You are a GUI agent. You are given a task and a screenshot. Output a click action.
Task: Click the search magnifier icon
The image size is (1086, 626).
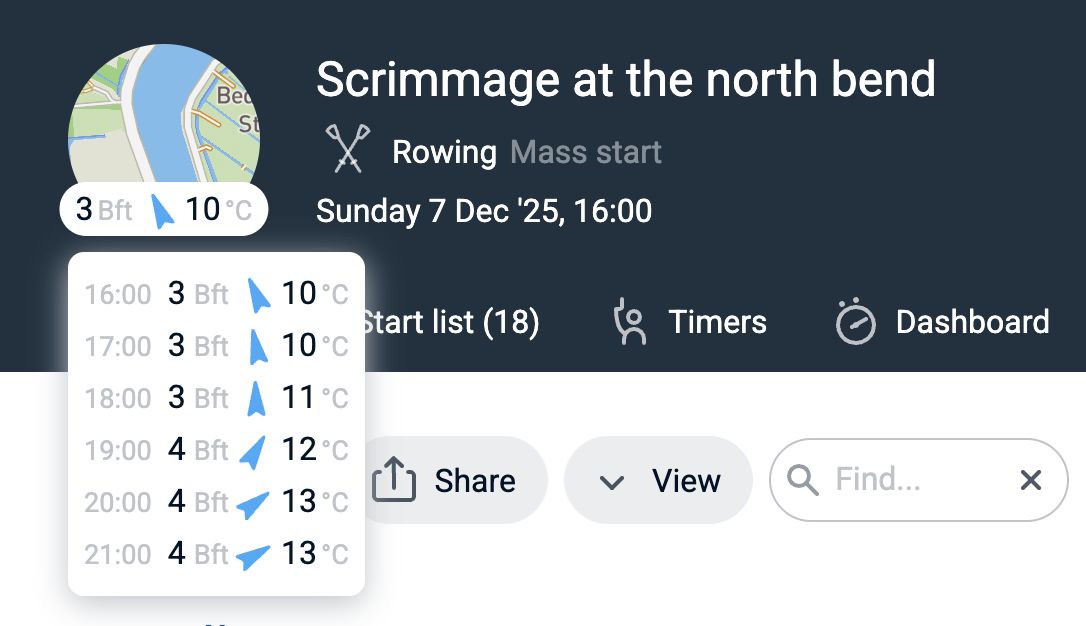(802, 480)
